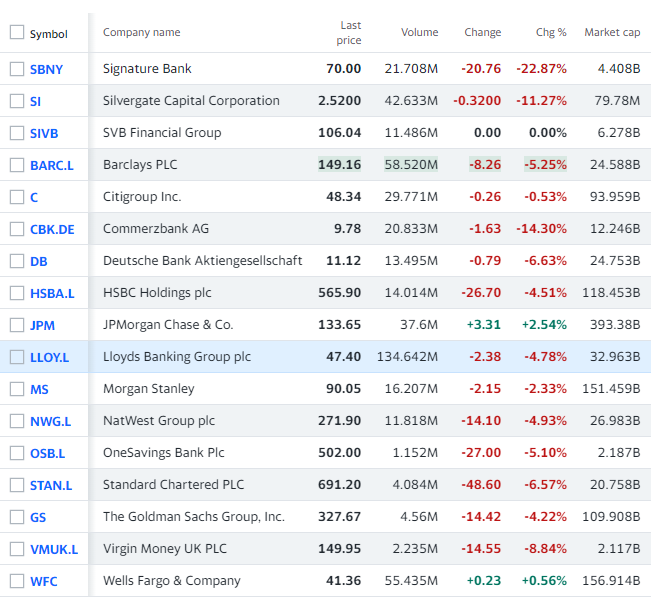The width and height of the screenshot is (651, 612).
Task: Click the Signature Bank company name
Action: [147, 69]
